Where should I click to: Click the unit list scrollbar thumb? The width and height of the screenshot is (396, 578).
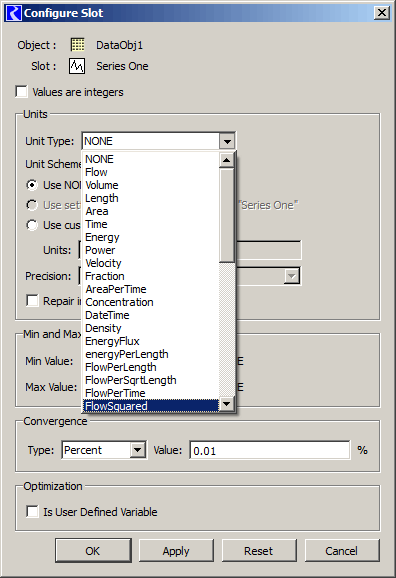pos(226,215)
